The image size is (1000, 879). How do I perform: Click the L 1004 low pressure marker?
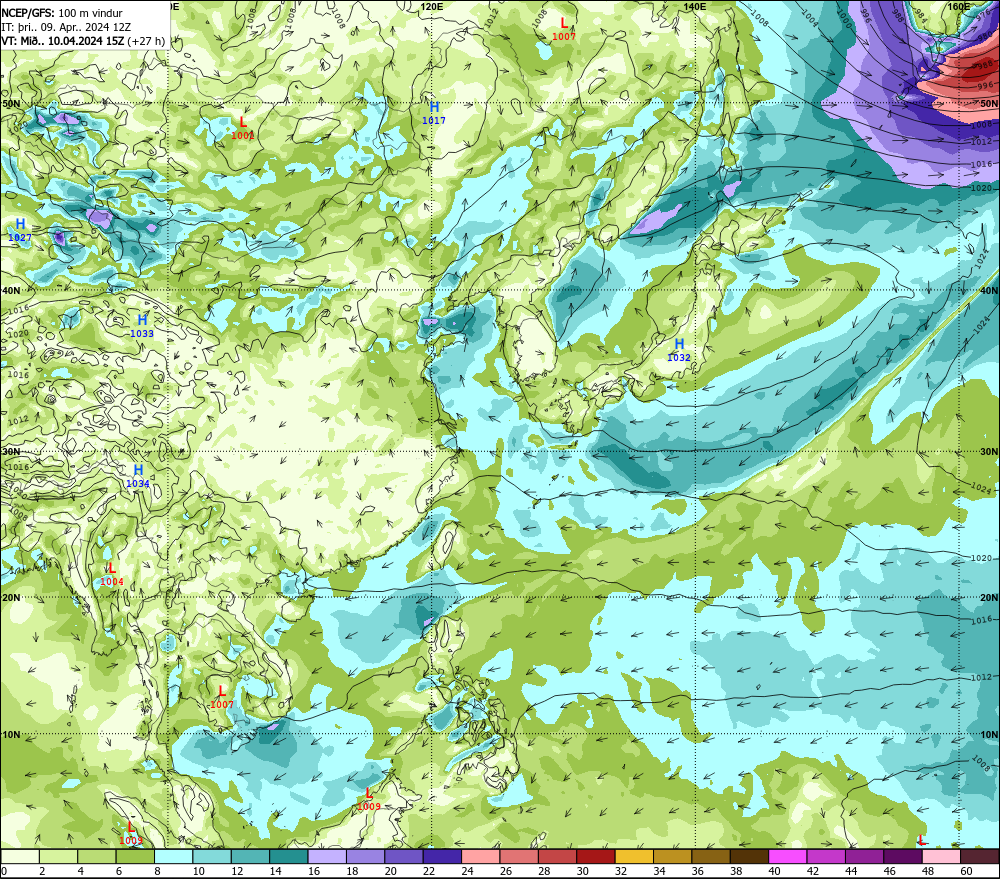click(x=112, y=574)
